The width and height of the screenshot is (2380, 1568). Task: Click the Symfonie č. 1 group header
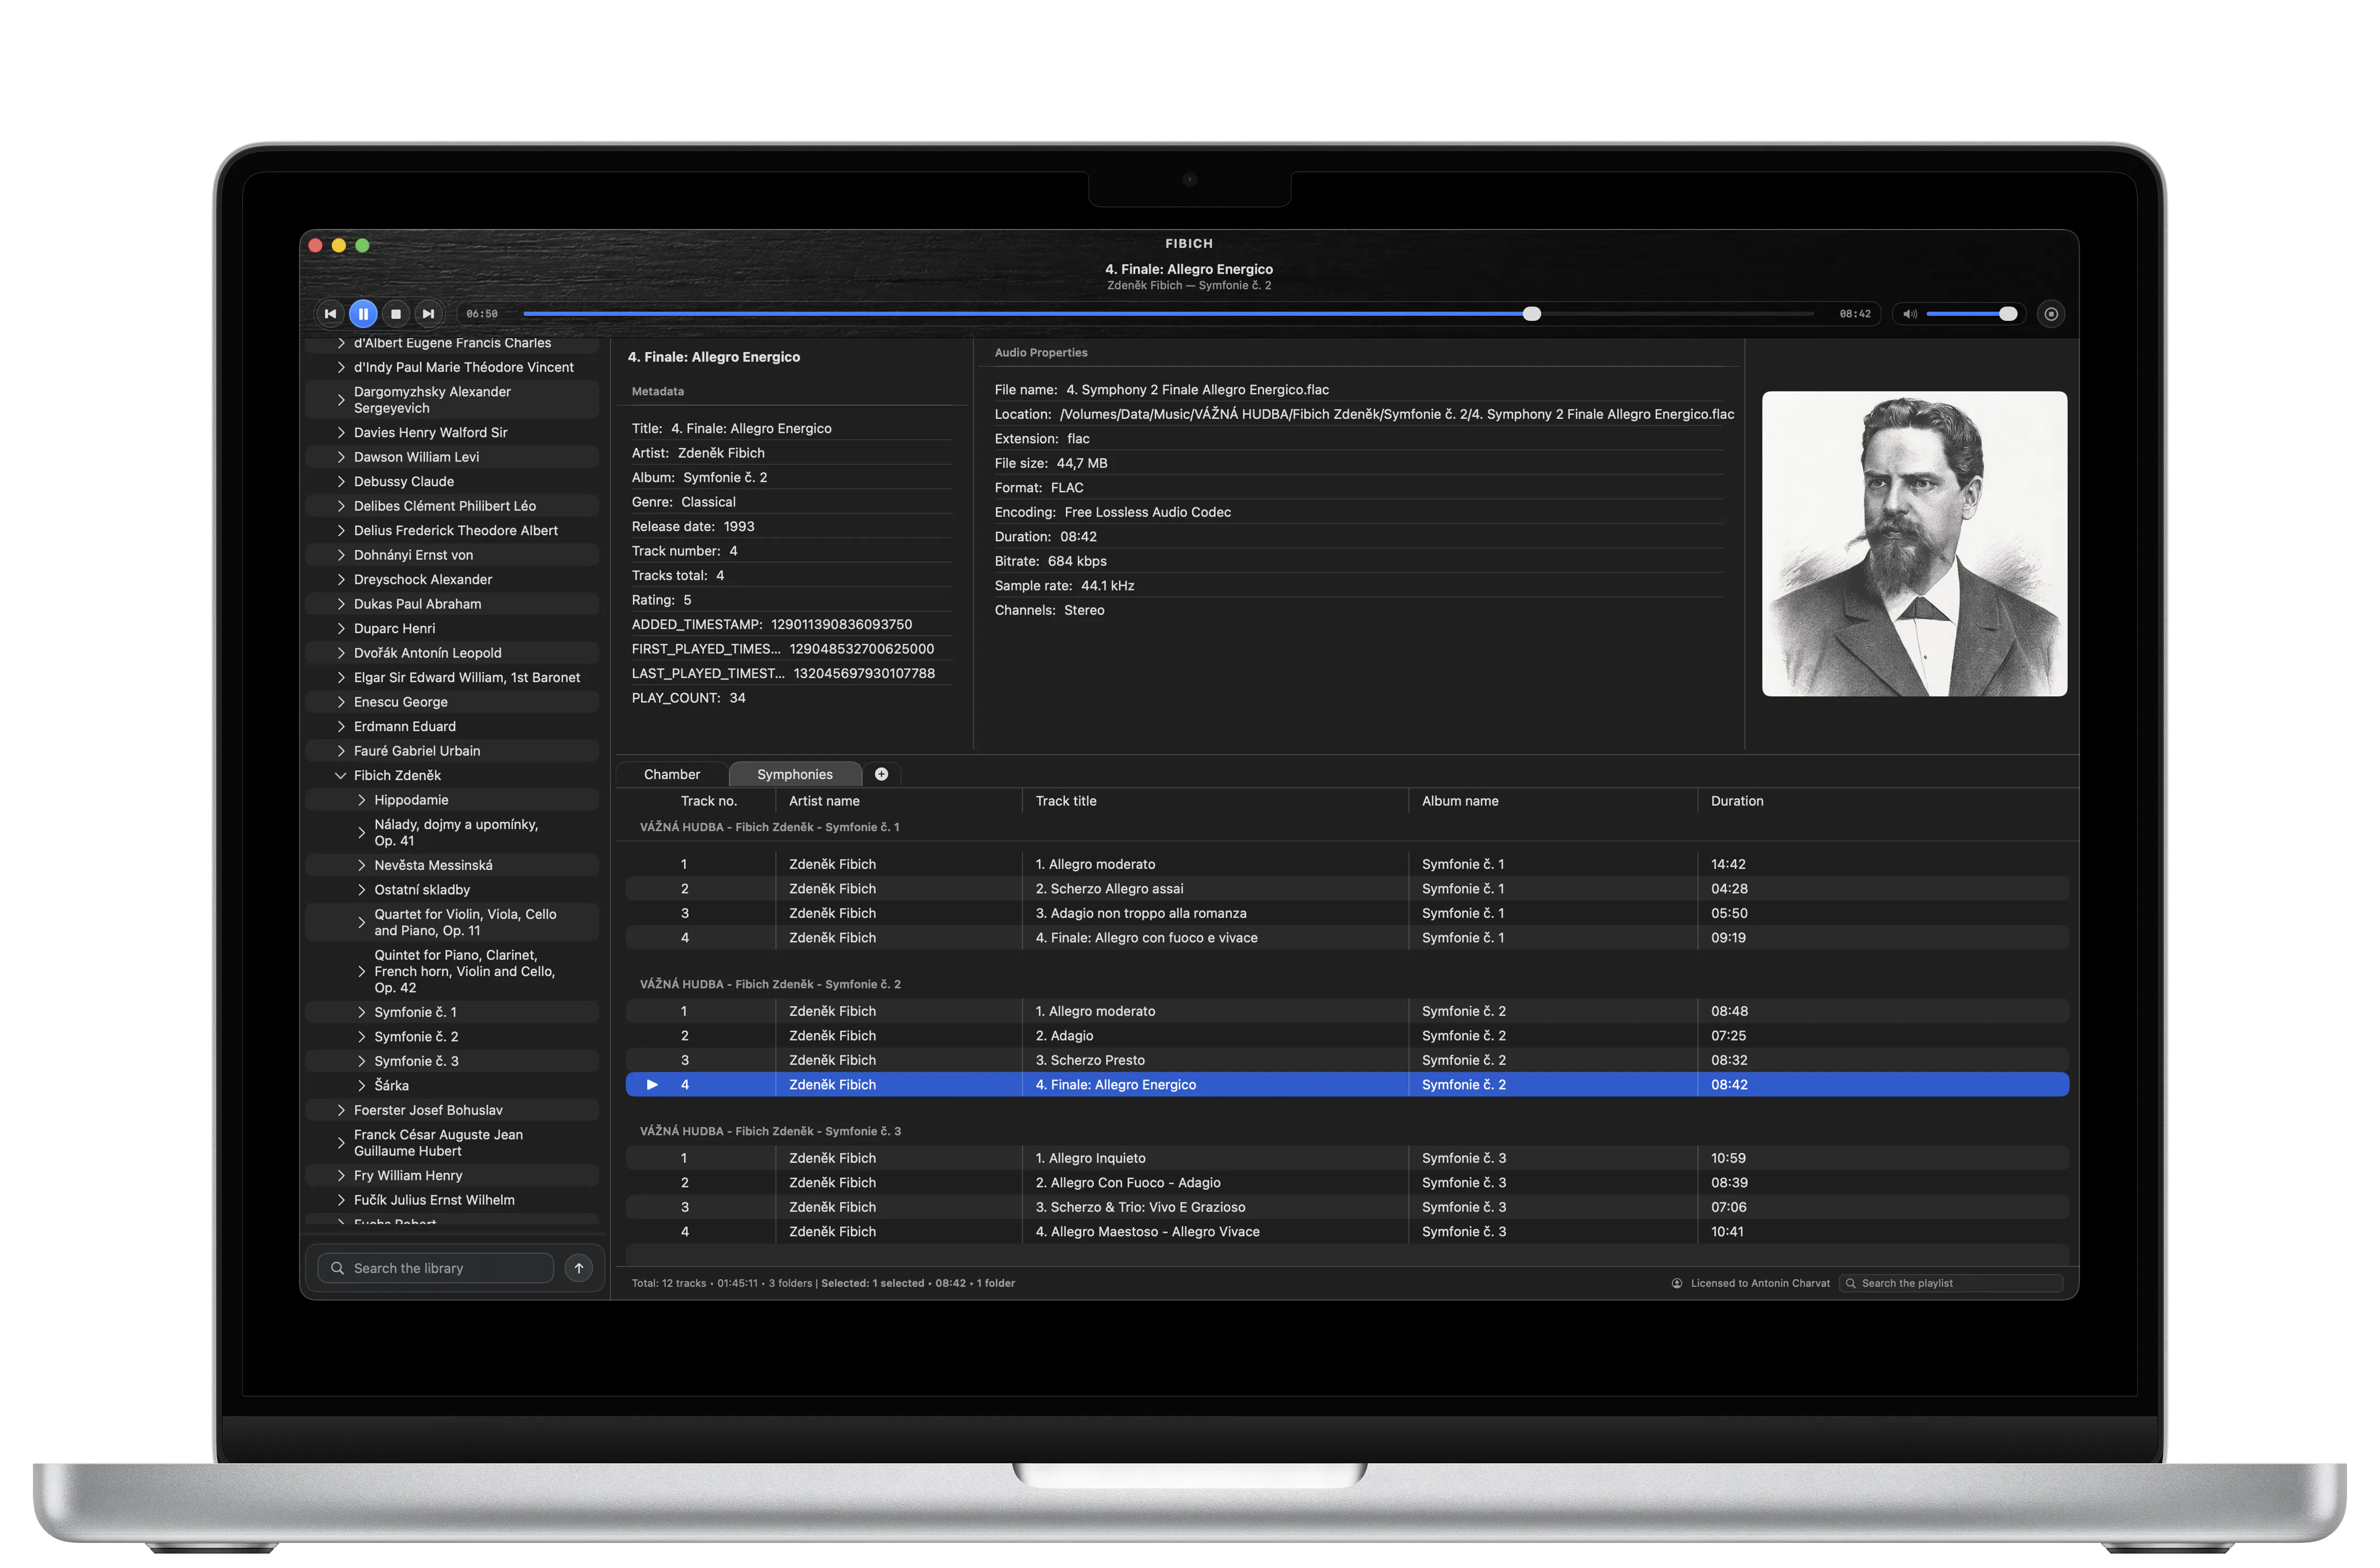[770, 827]
